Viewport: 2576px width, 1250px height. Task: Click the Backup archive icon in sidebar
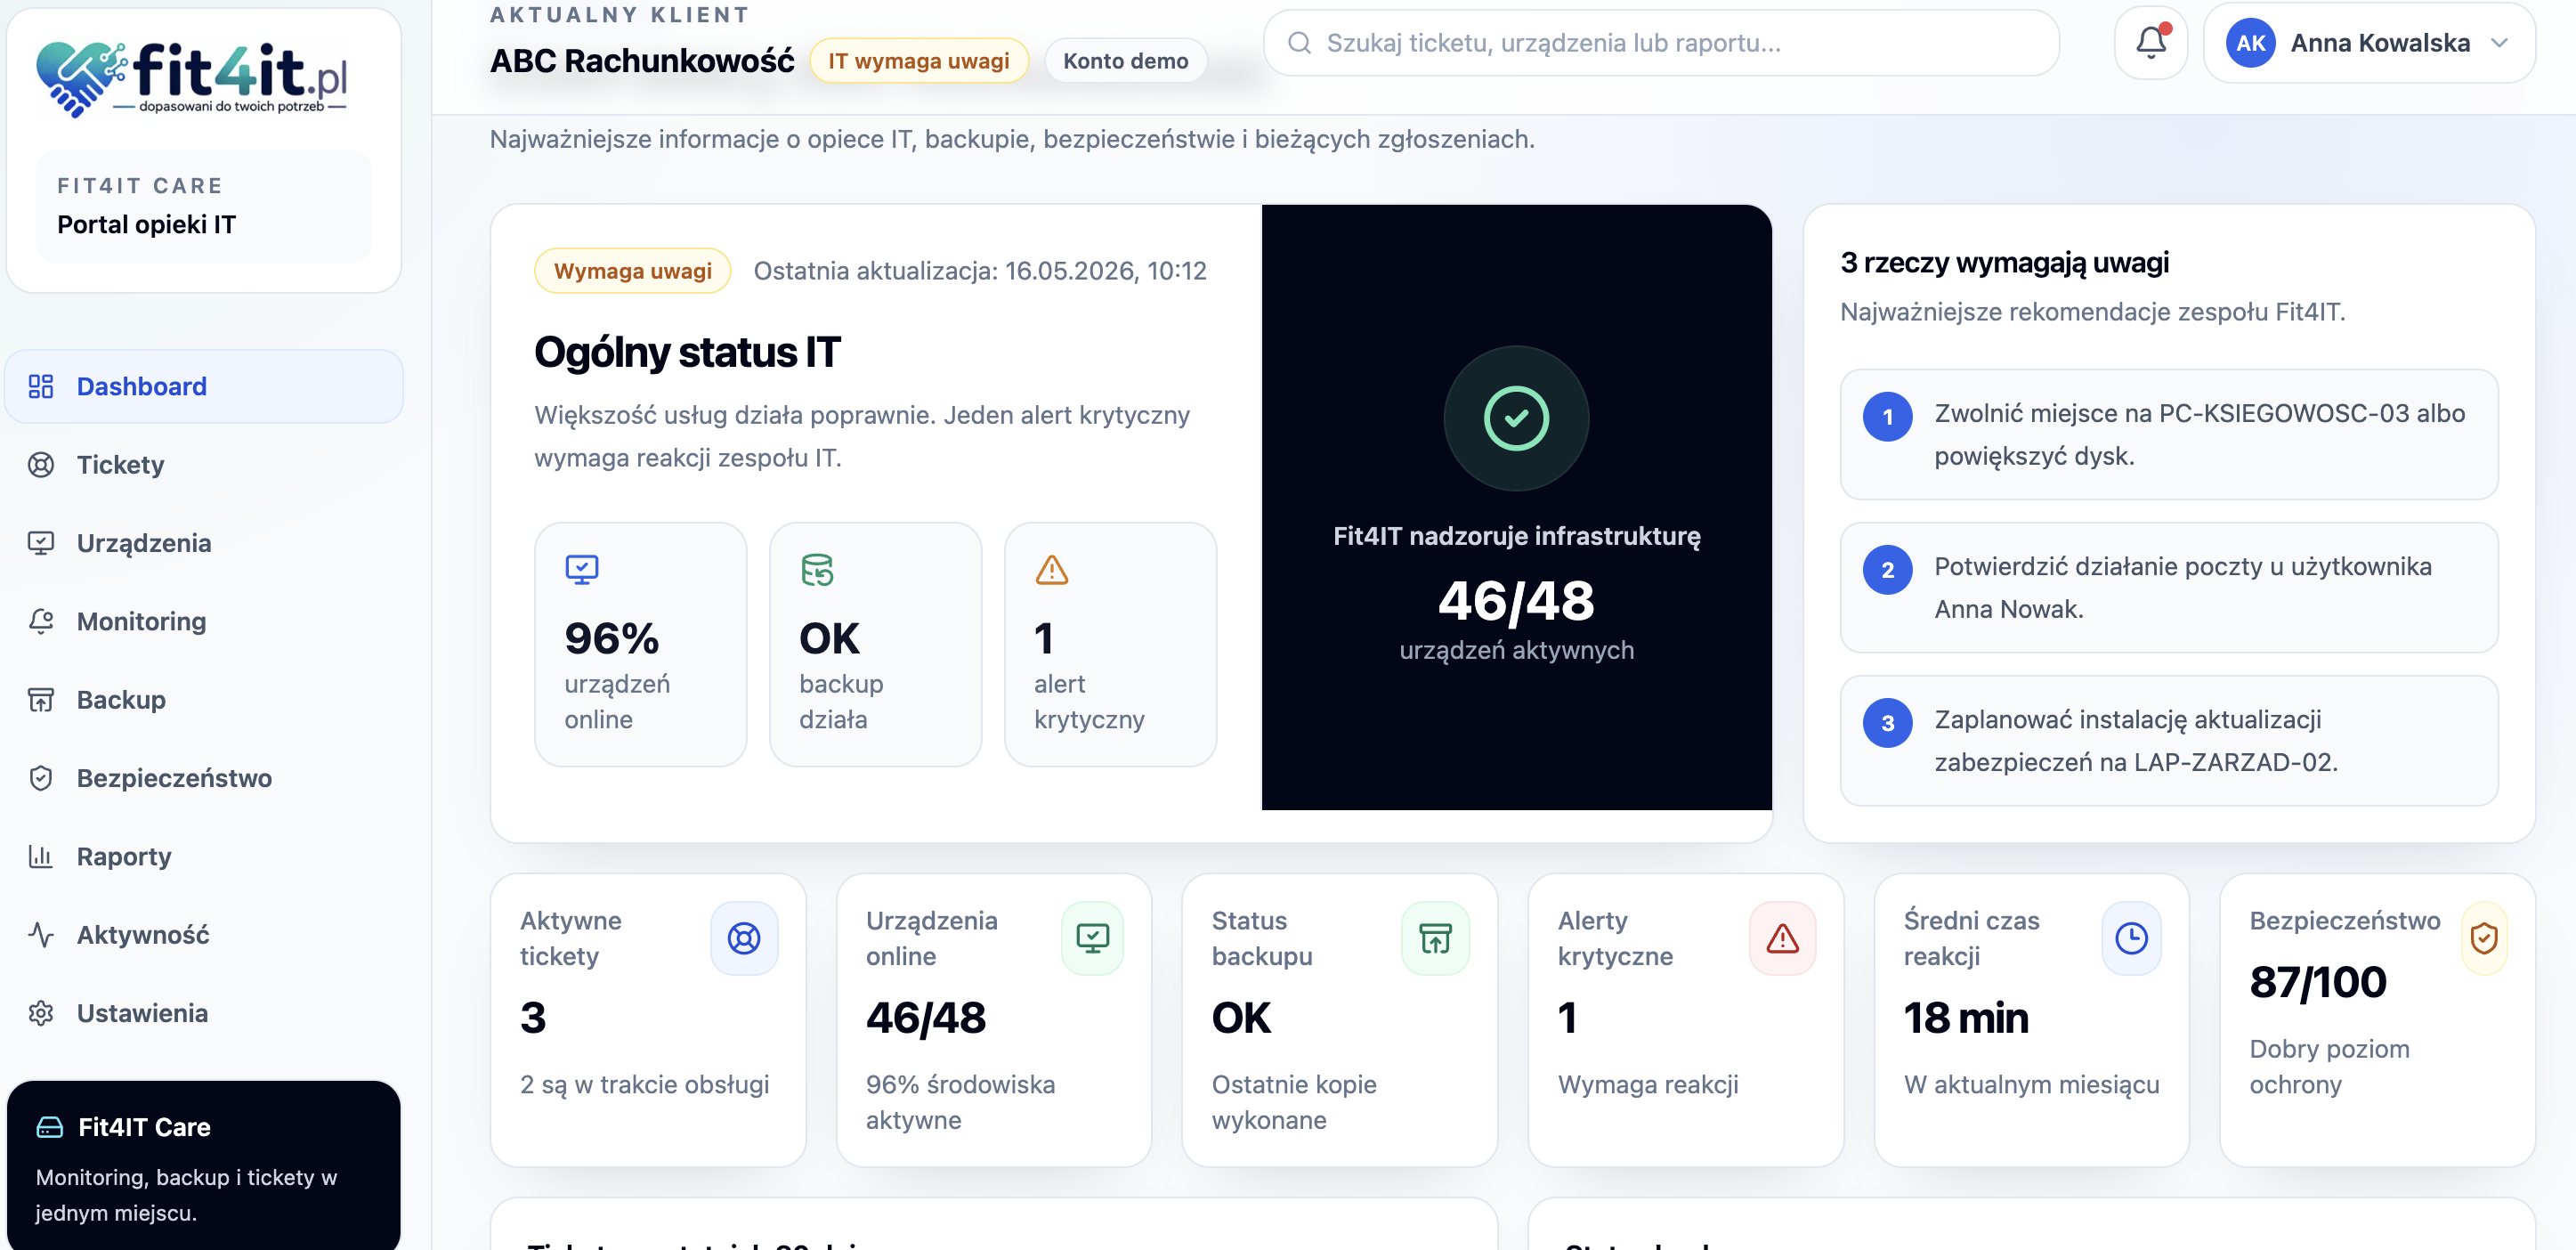point(41,700)
